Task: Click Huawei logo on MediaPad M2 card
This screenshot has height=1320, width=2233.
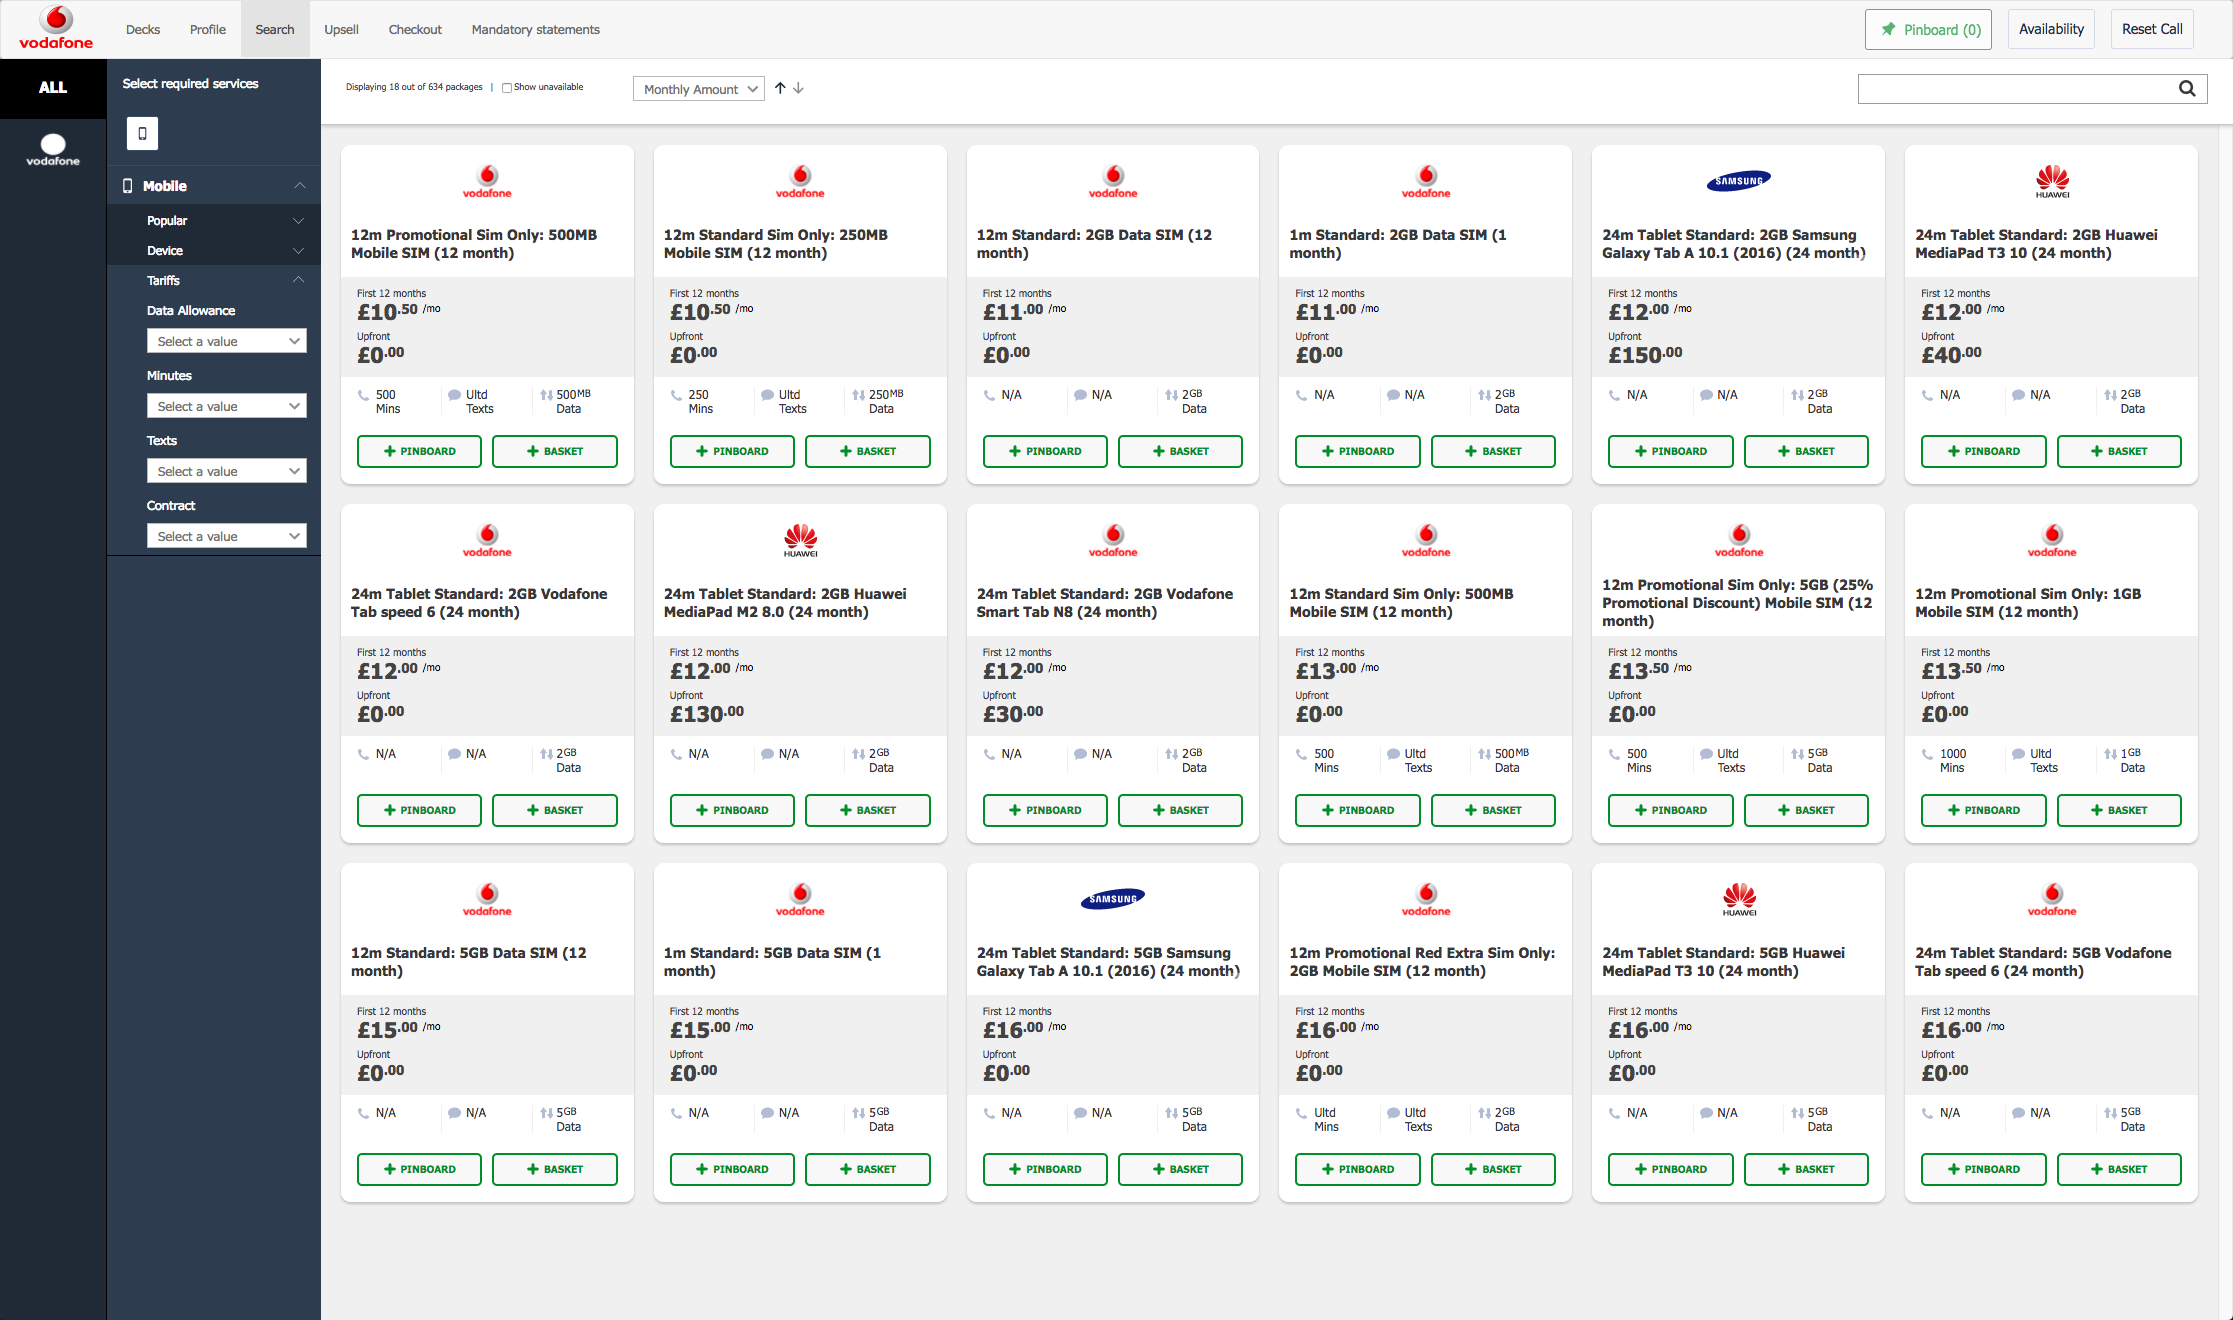Action: point(800,540)
